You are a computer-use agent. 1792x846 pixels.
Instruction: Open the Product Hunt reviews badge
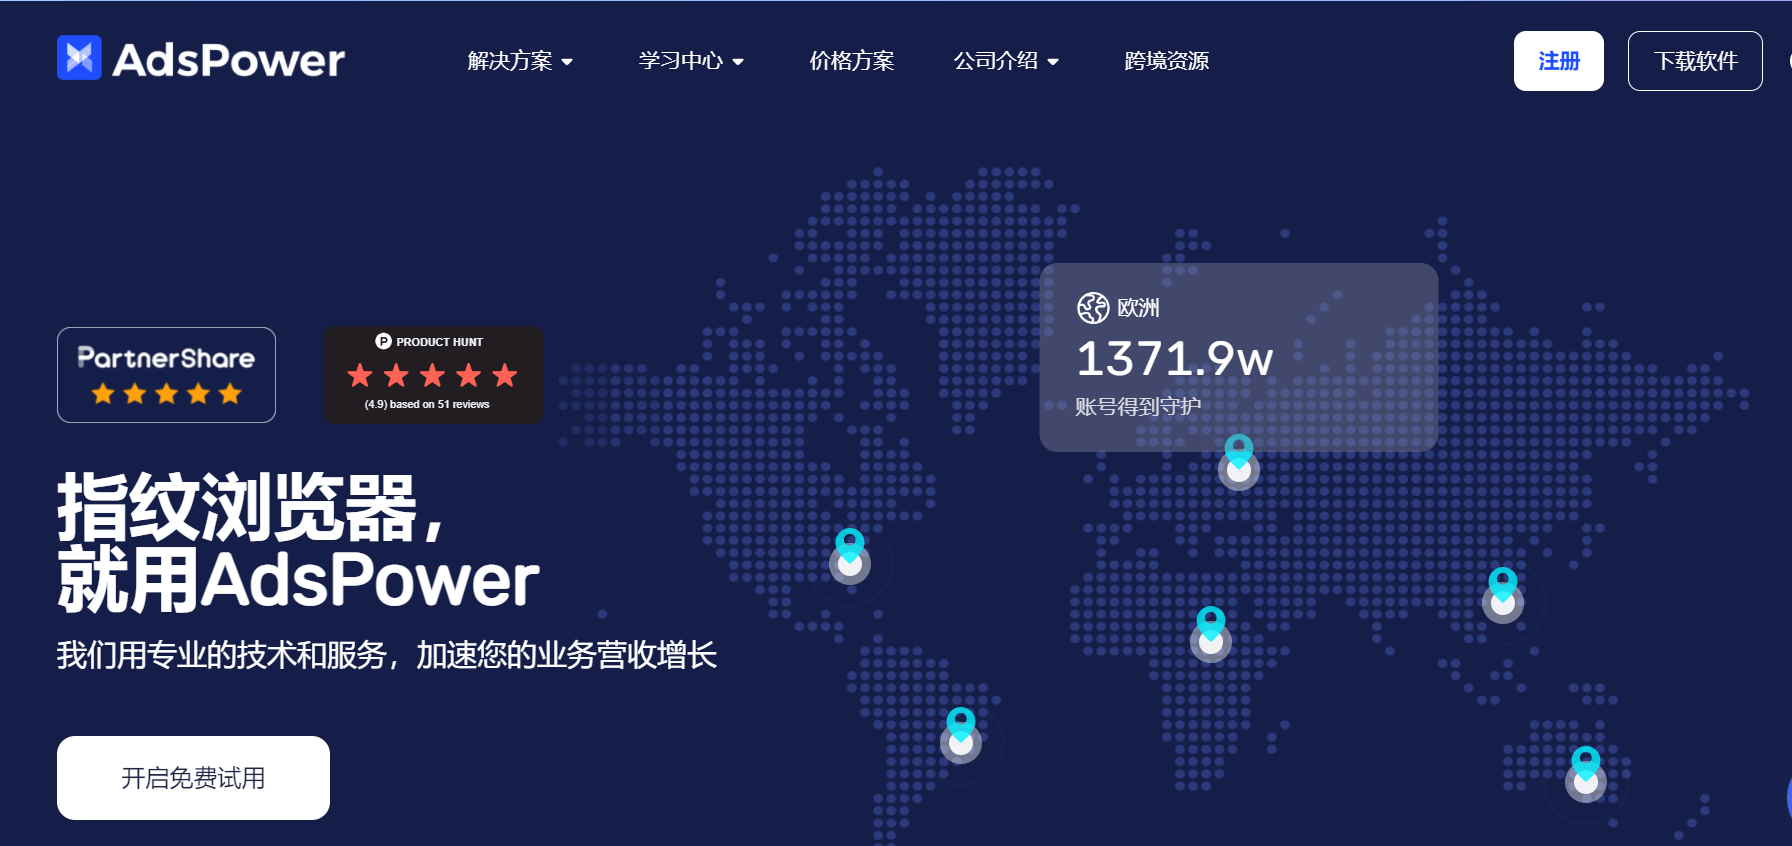[x=433, y=375]
